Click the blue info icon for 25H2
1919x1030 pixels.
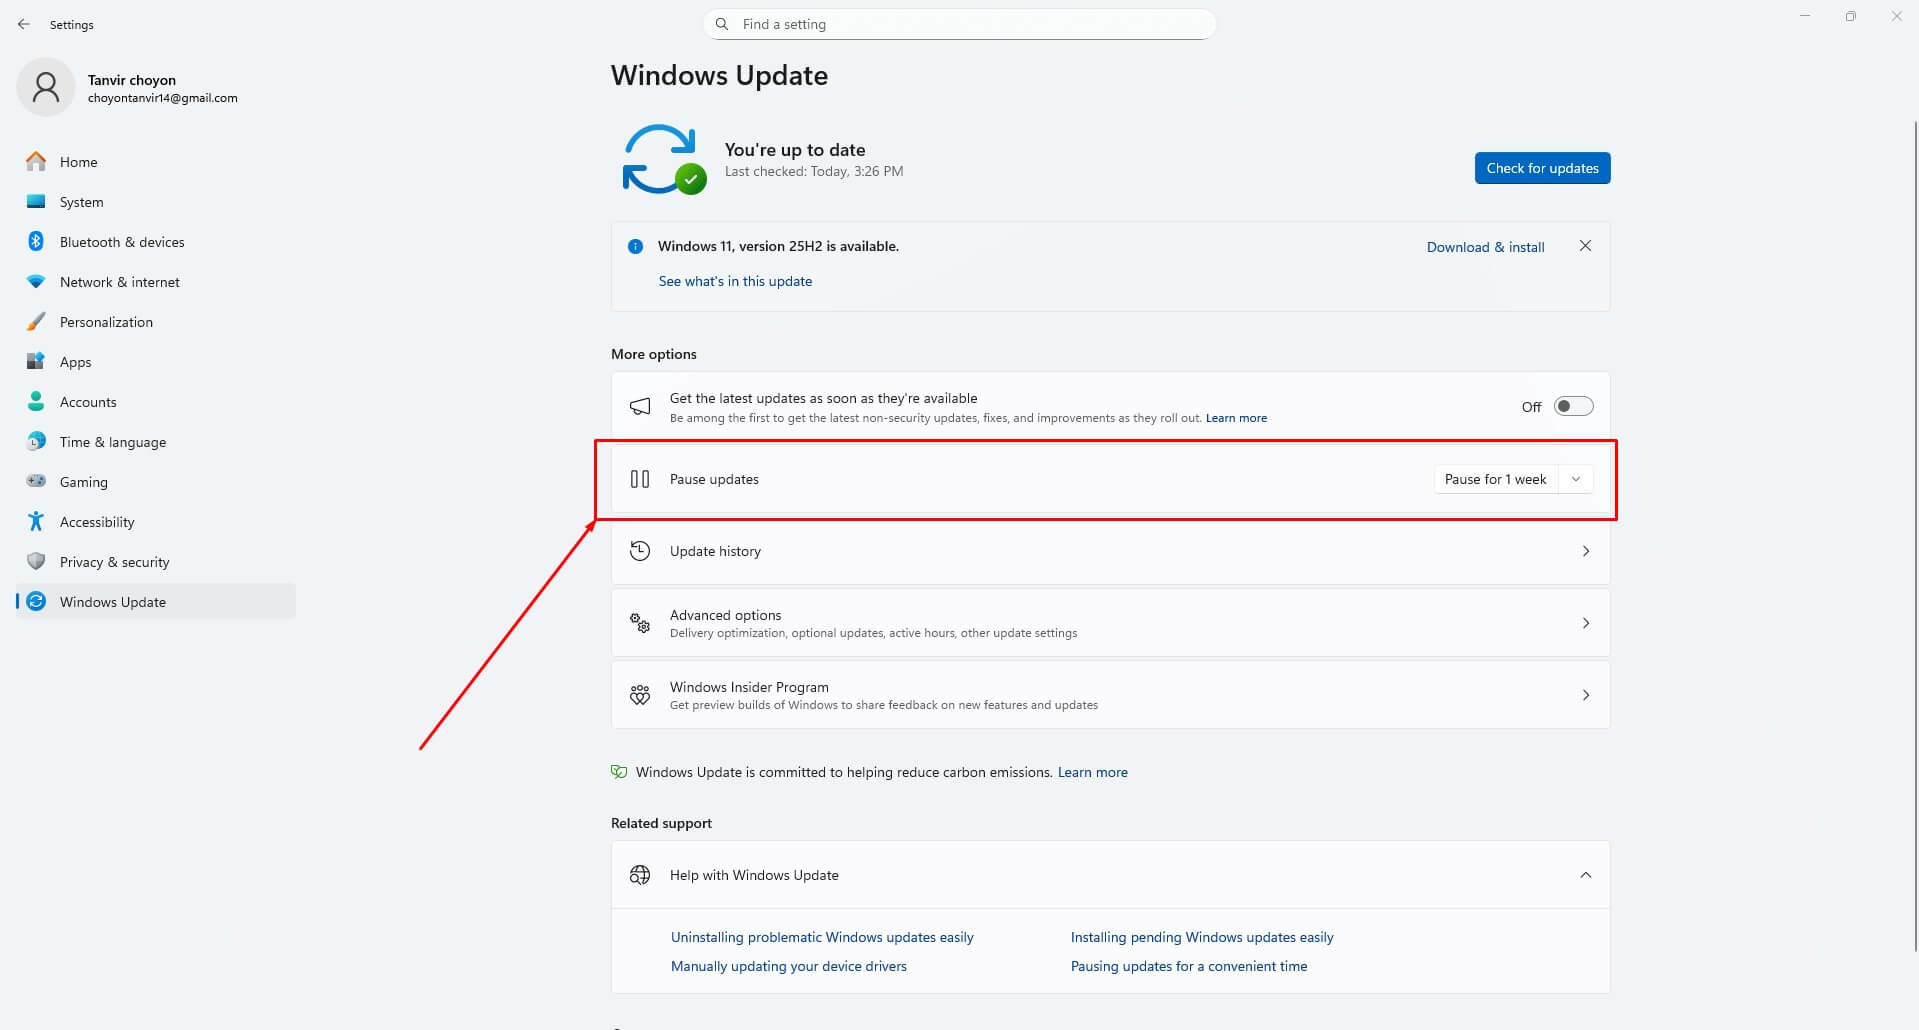(635, 246)
